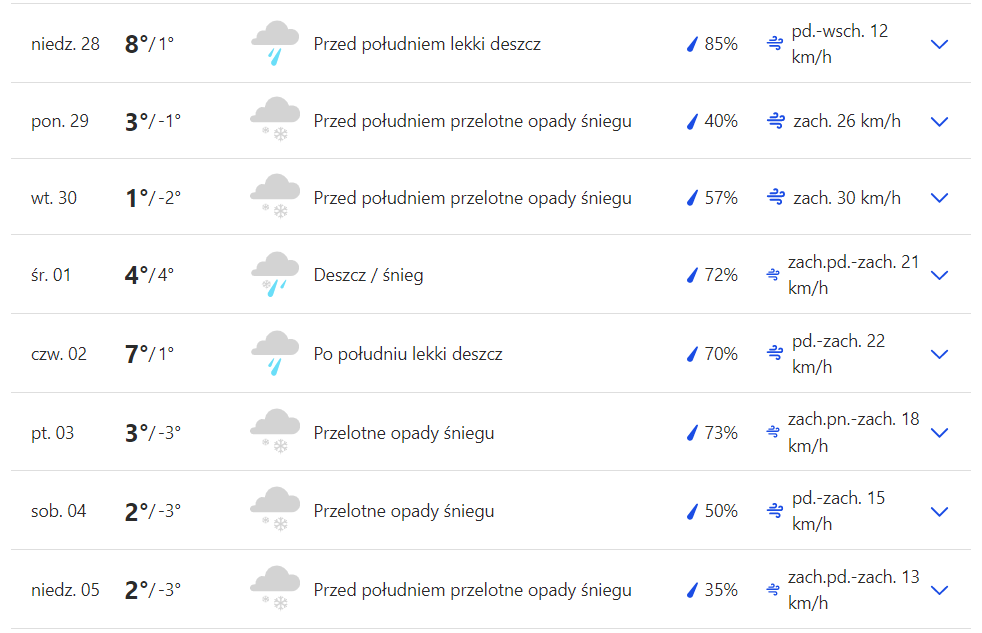
Task: Click the 2°/-3° temperature for sob. 04
Action: [153, 511]
